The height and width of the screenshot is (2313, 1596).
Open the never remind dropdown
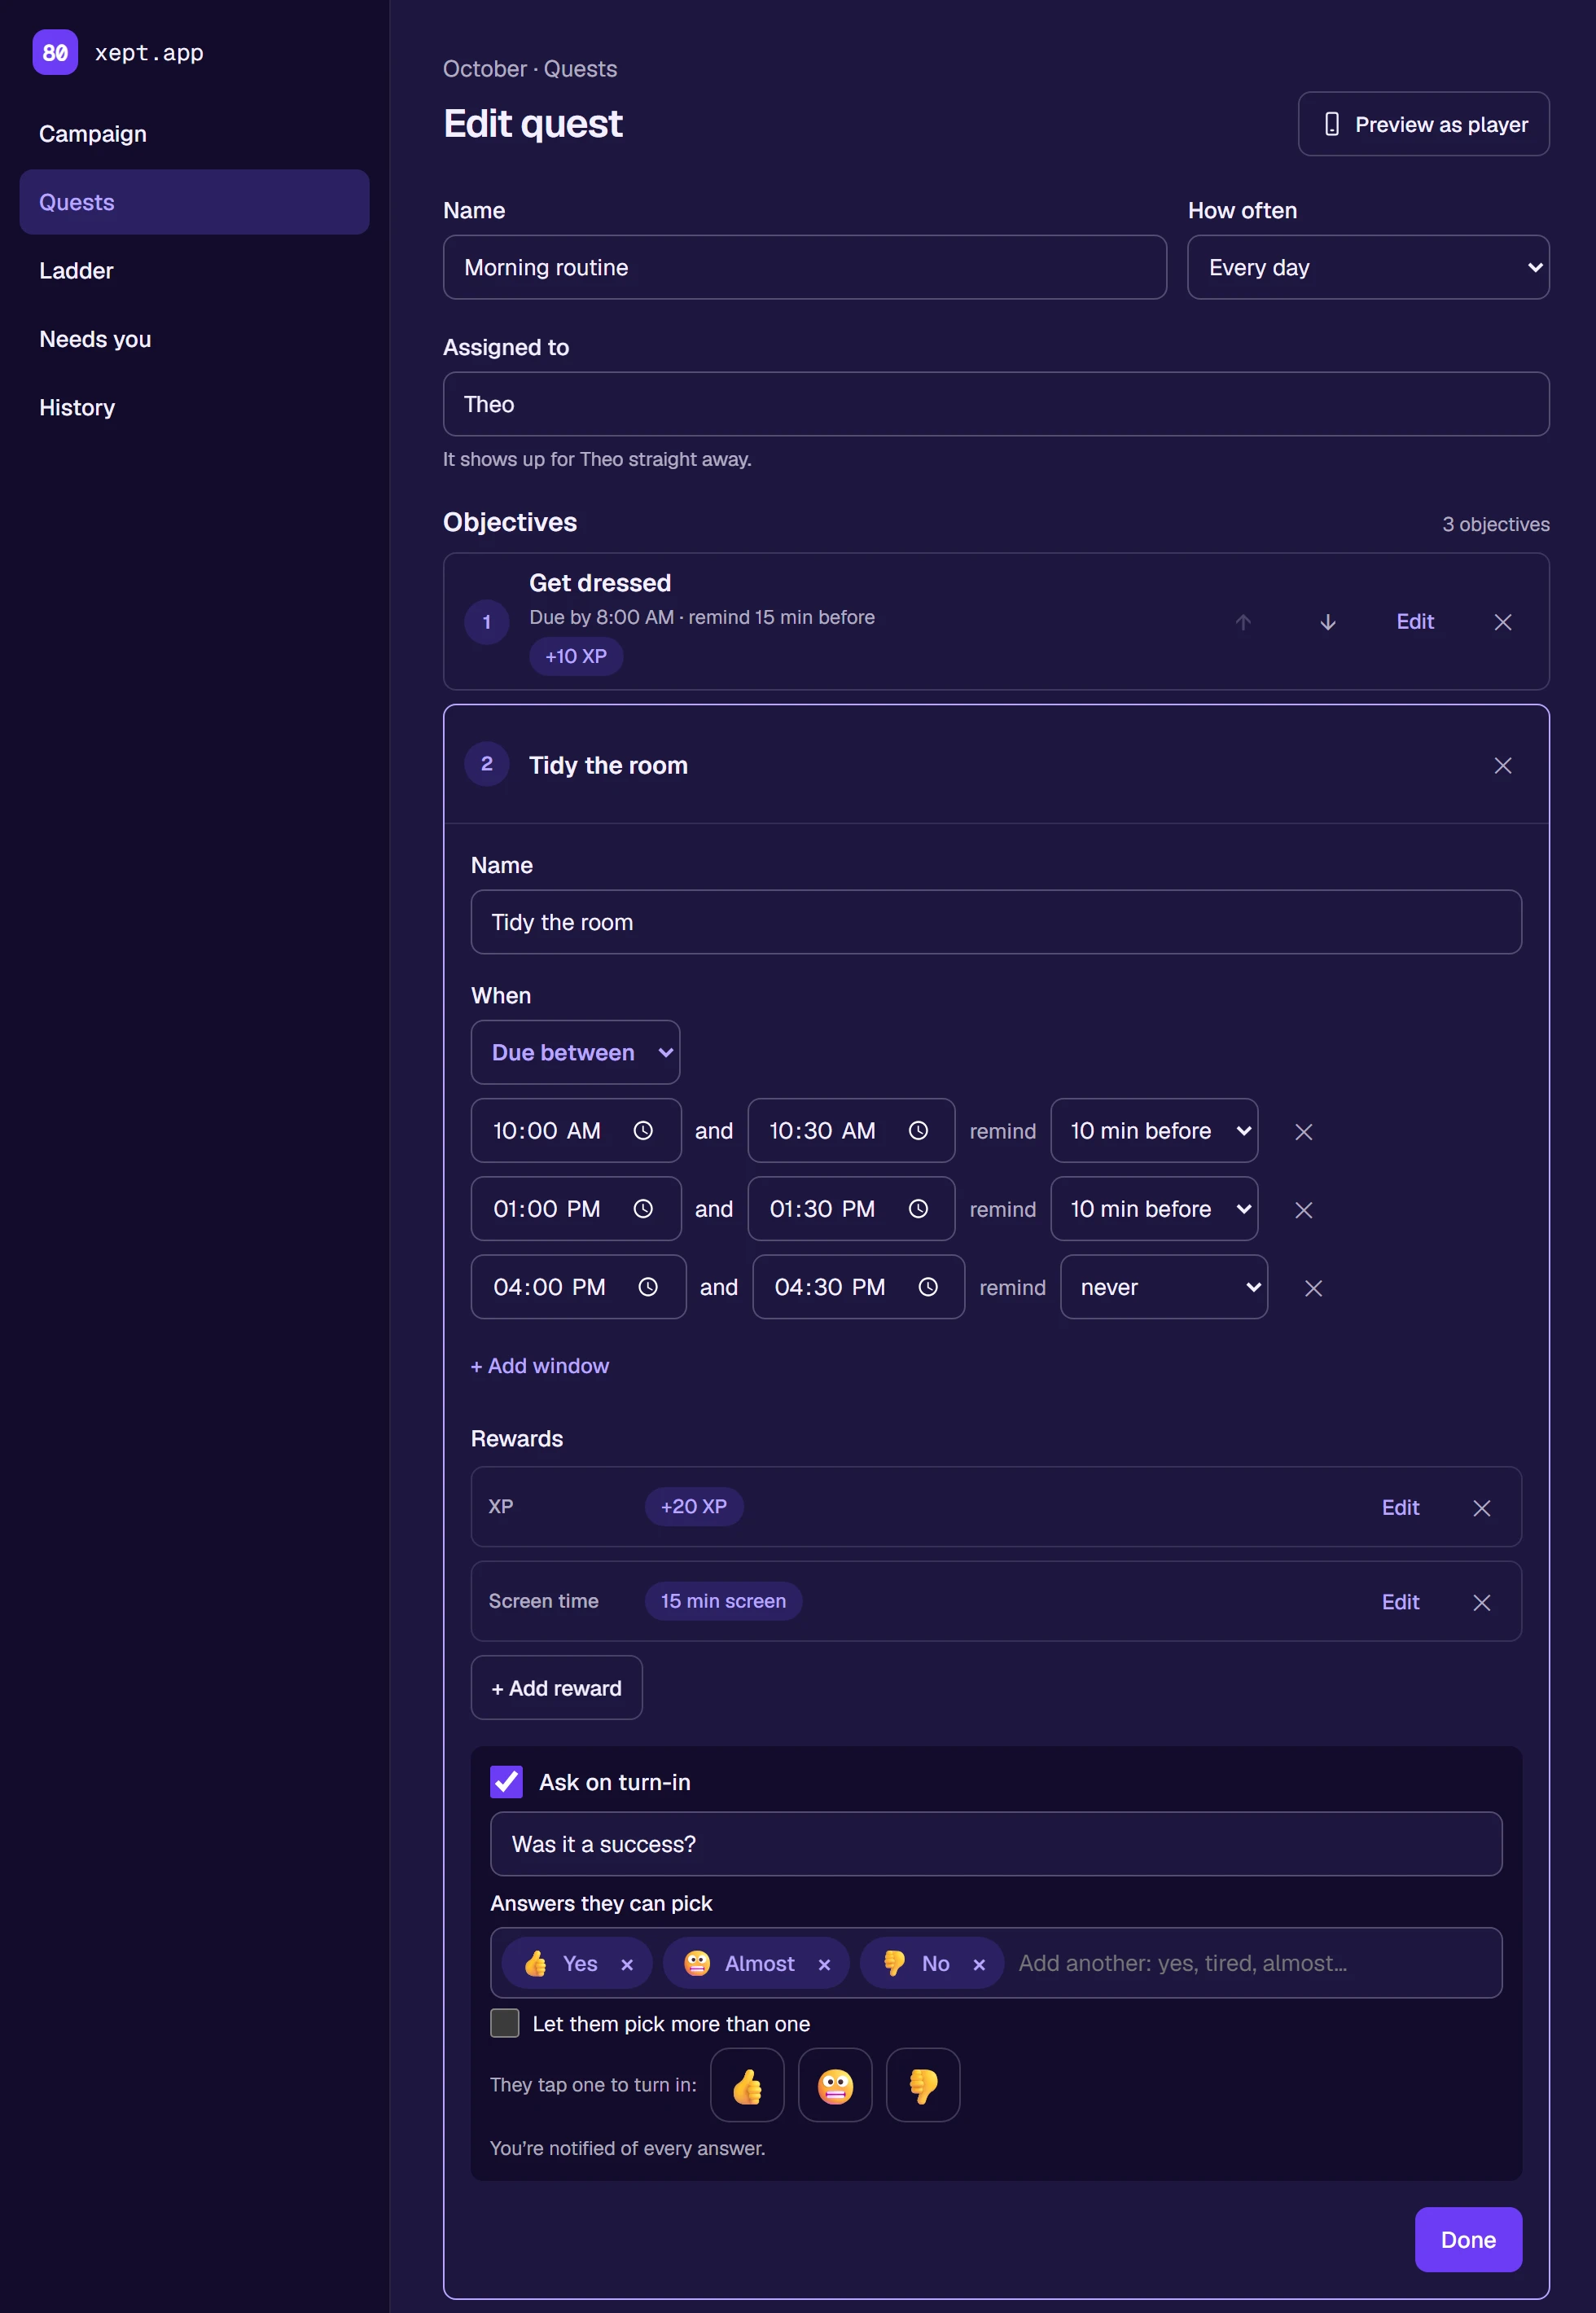pos(1164,1287)
